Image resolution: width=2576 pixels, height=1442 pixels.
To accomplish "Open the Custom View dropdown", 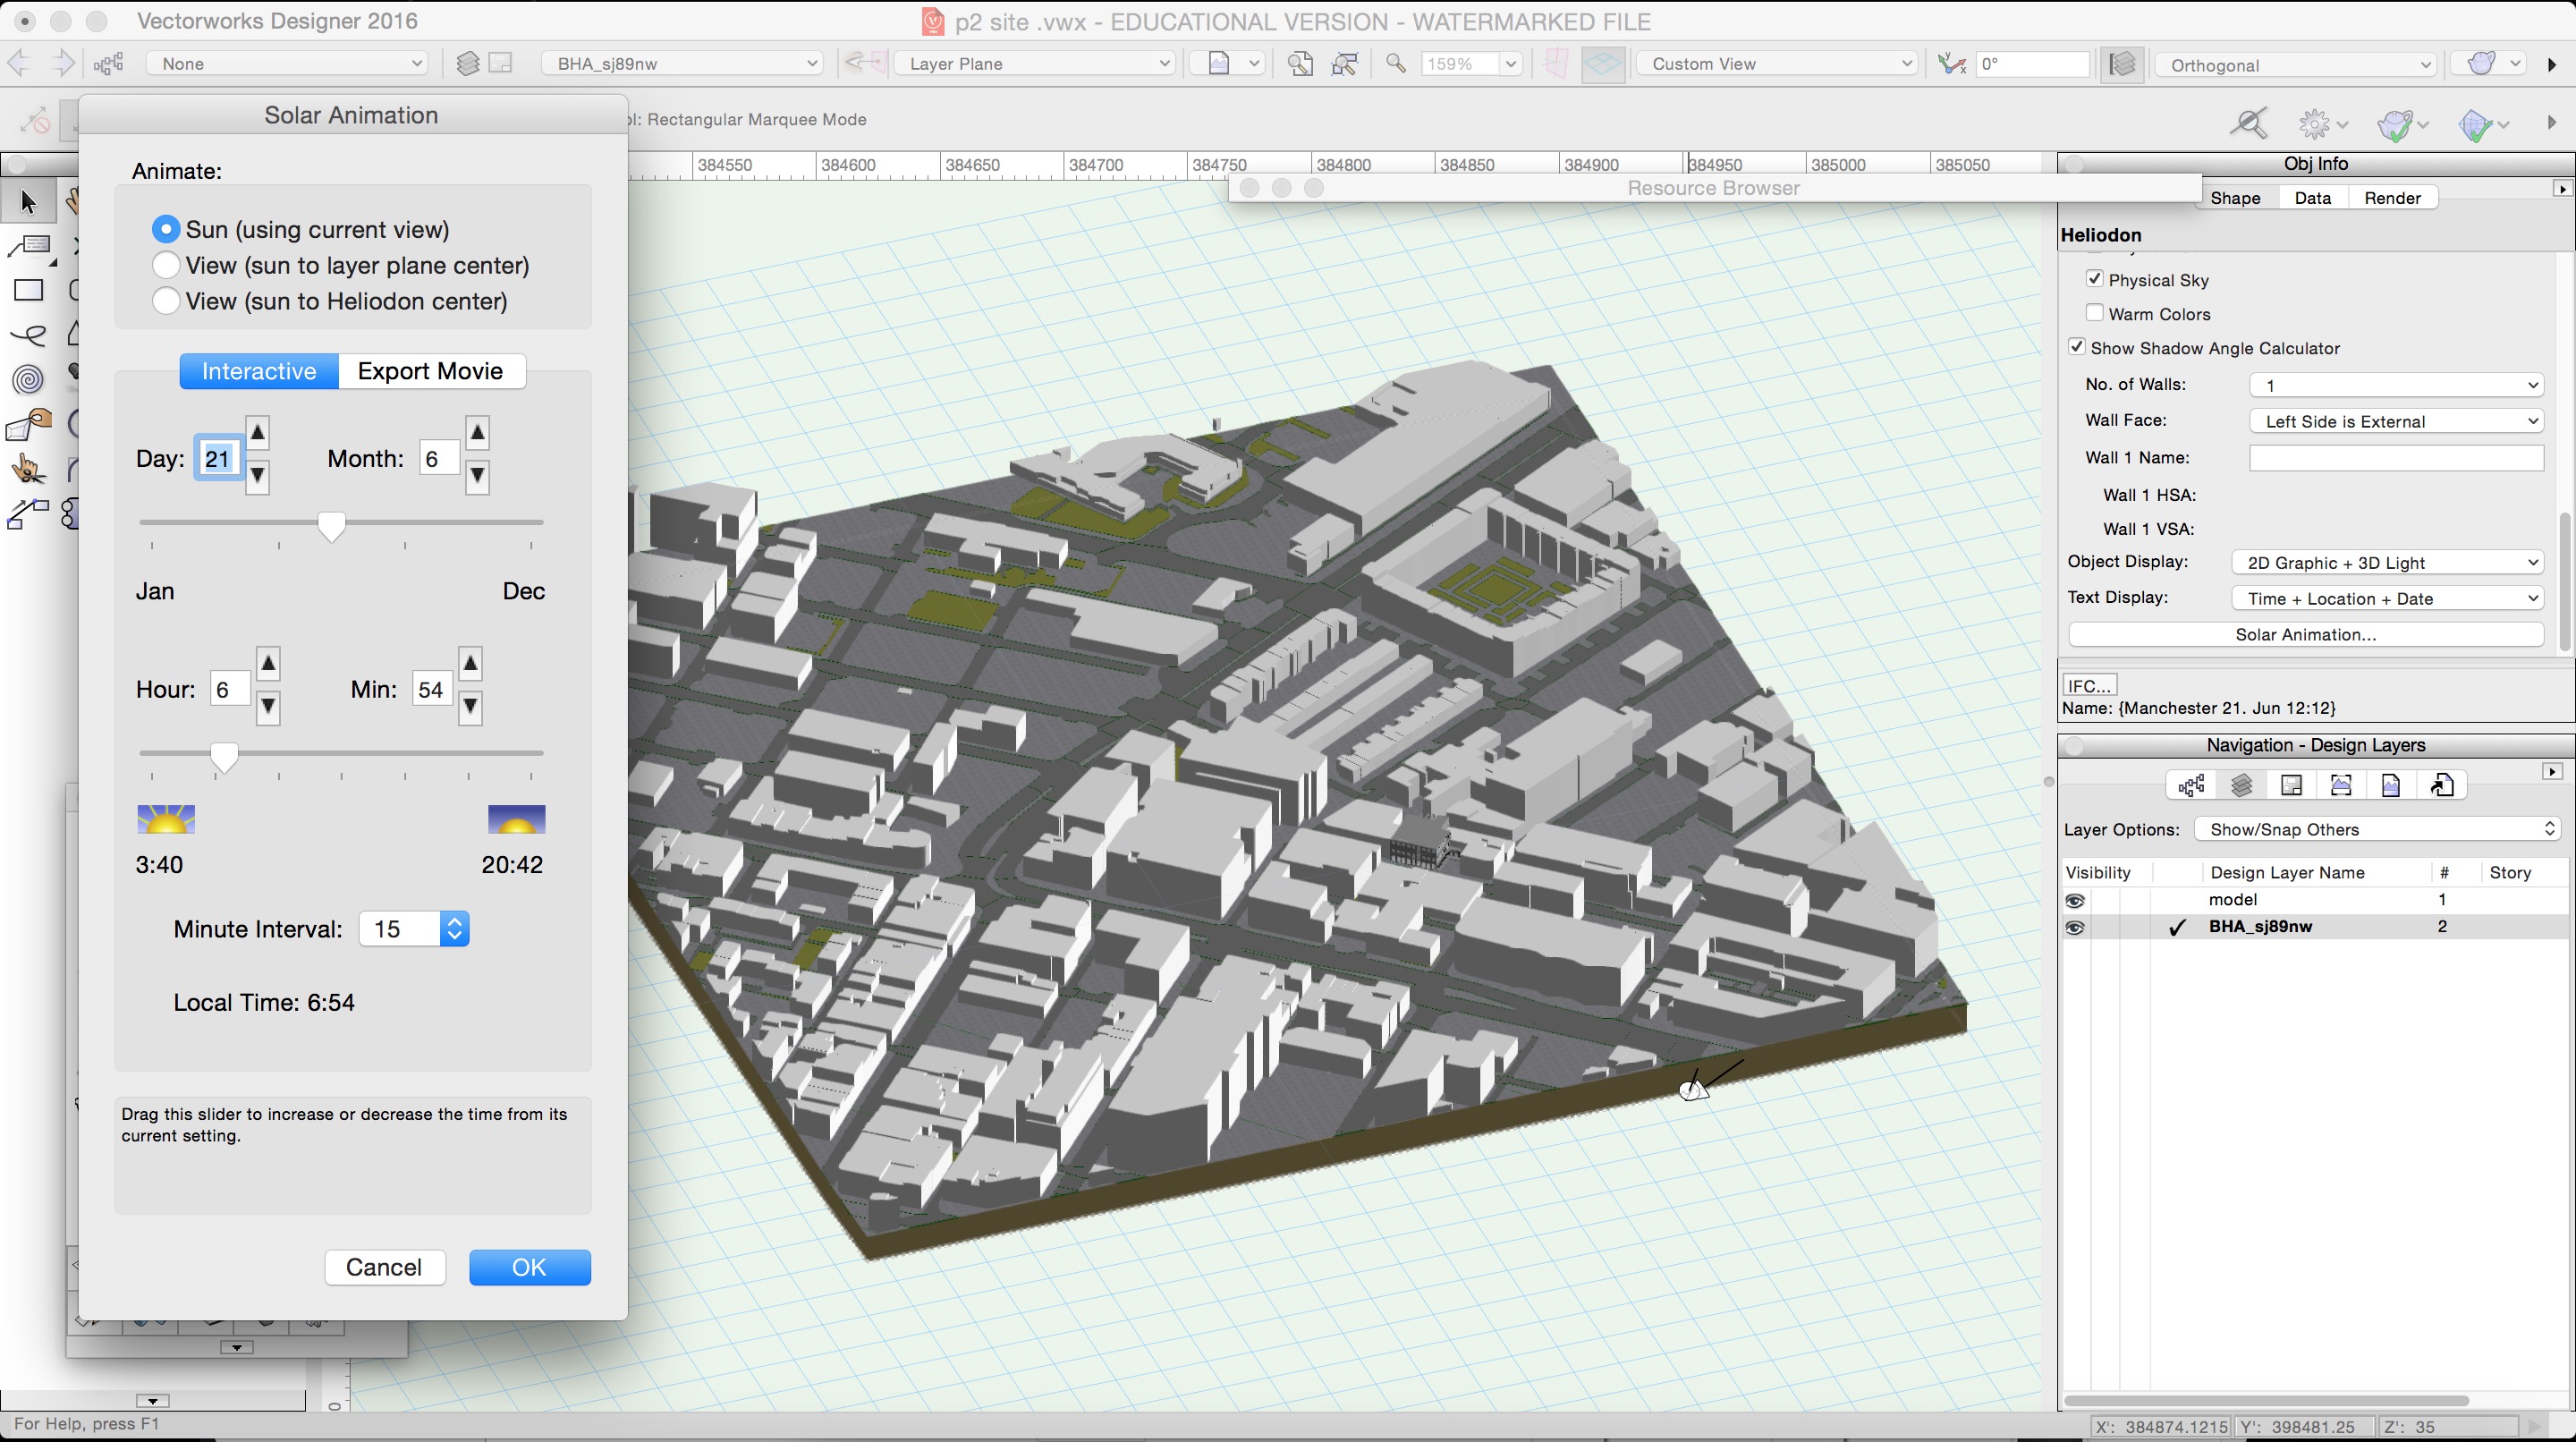I will (x=1777, y=63).
